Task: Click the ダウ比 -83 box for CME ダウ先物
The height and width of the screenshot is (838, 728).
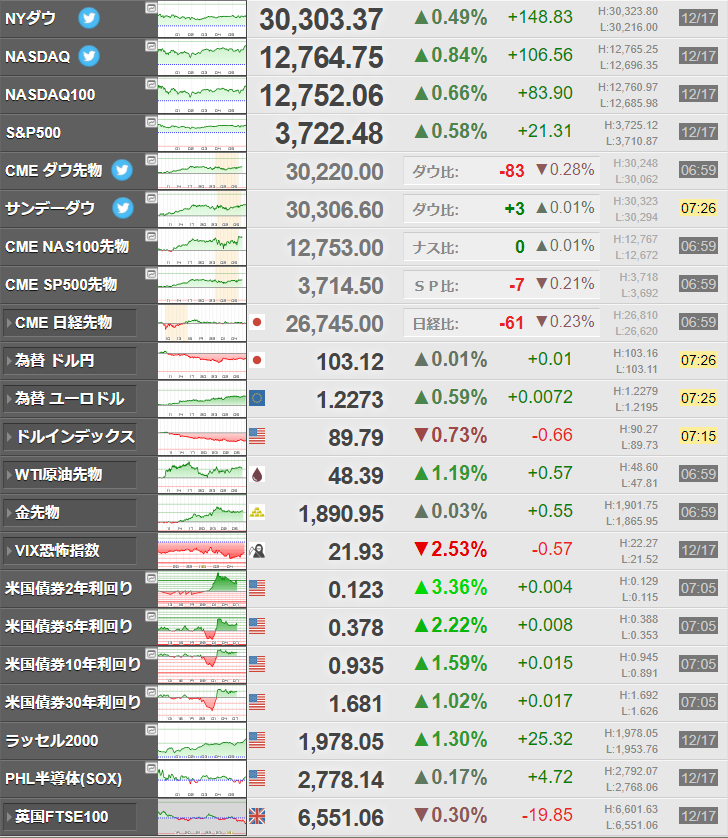Action: point(501,170)
